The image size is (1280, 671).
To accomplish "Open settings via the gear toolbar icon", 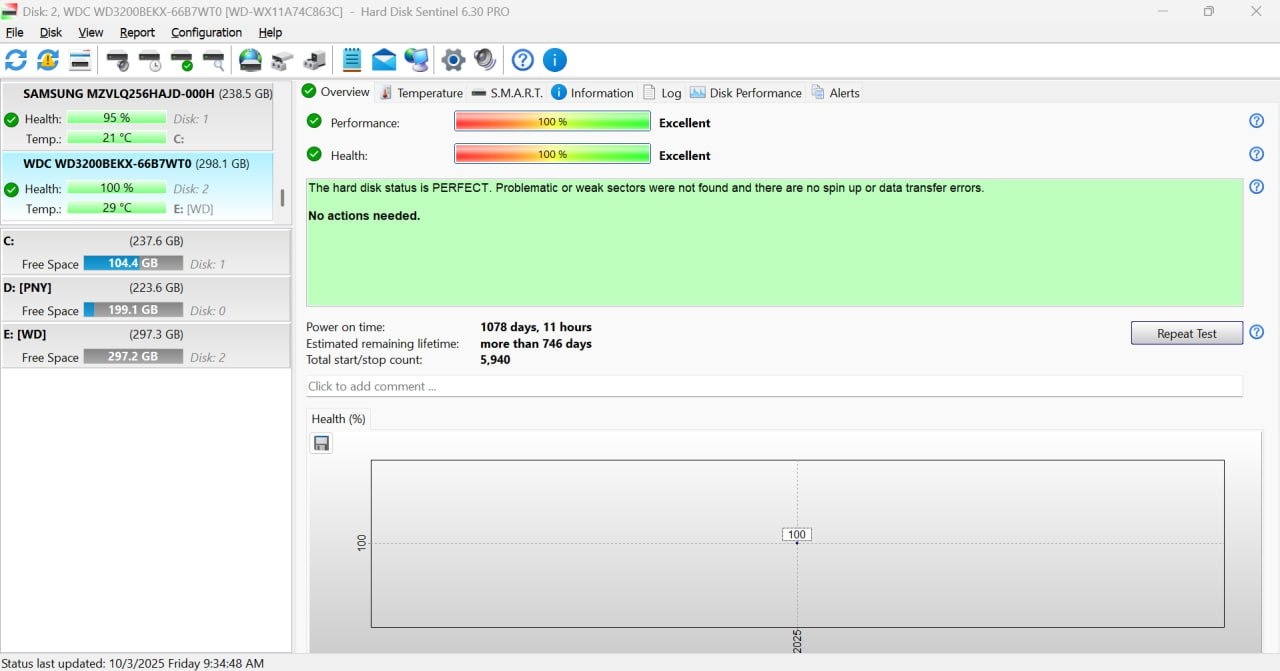I will click(453, 60).
